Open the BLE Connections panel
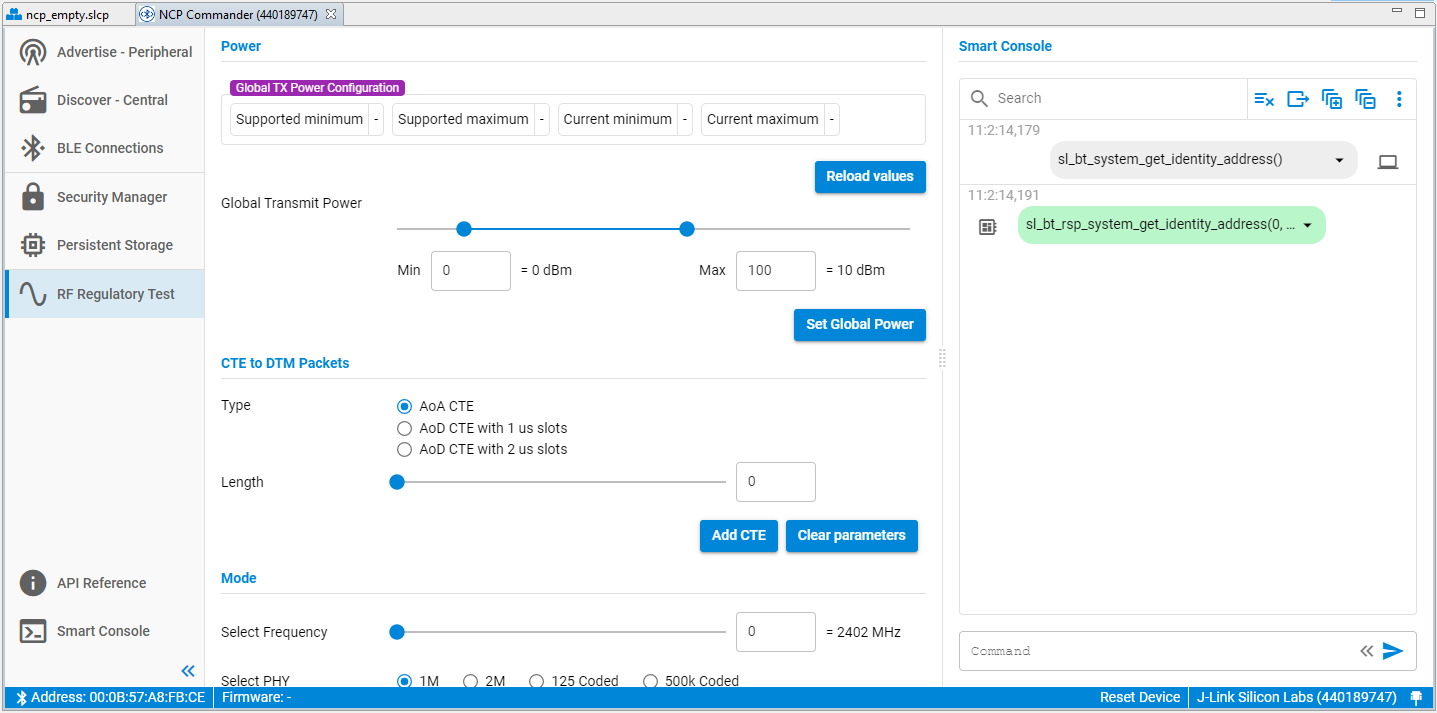The width and height of the screenshot is (1437, 713). pos(104,147)
